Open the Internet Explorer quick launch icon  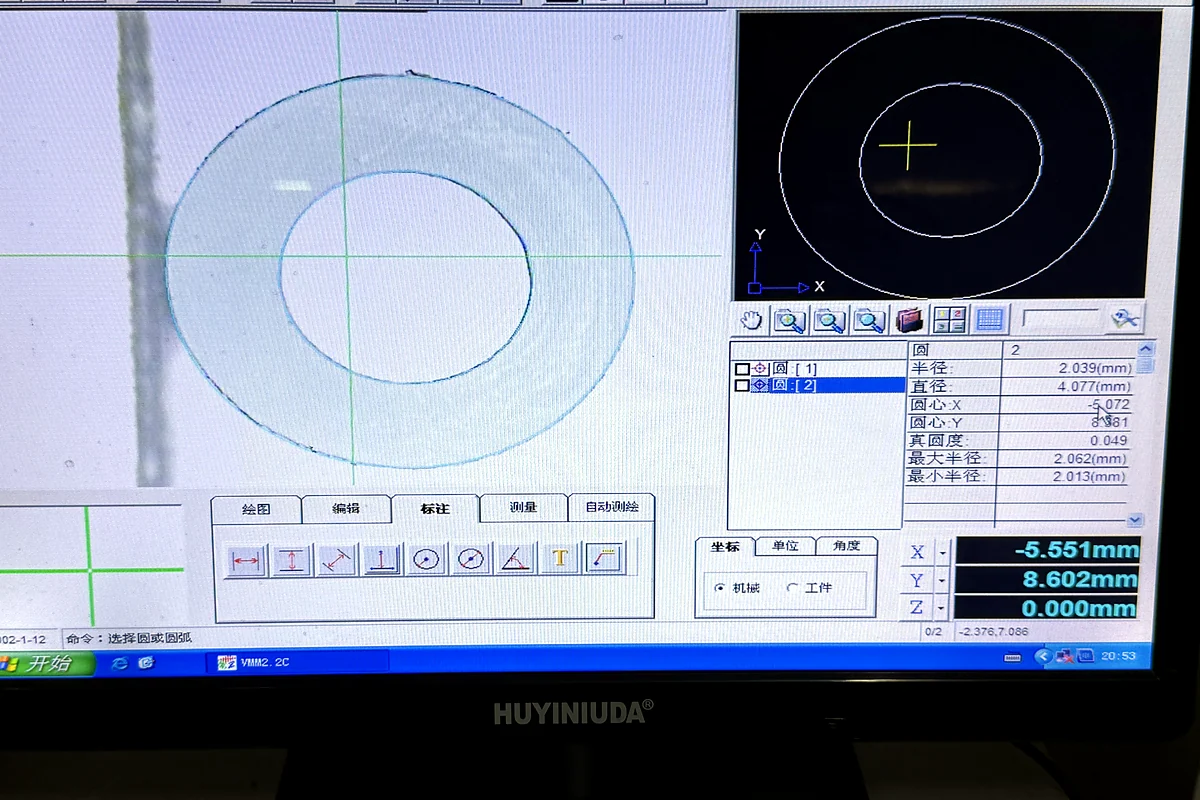[x=119, y=663]
